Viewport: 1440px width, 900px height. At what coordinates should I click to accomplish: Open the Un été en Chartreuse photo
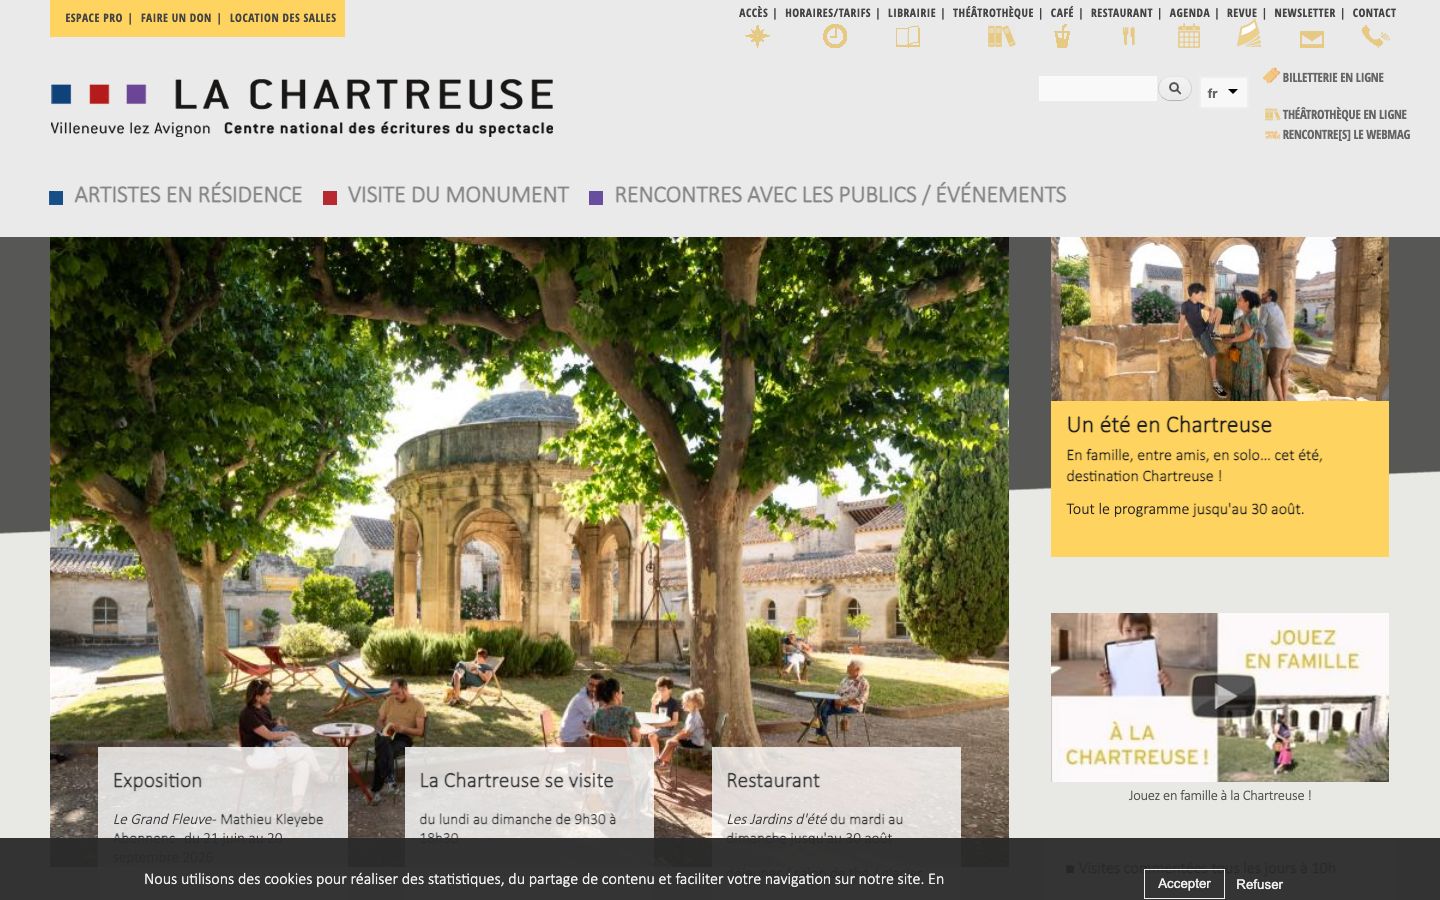1219,319
